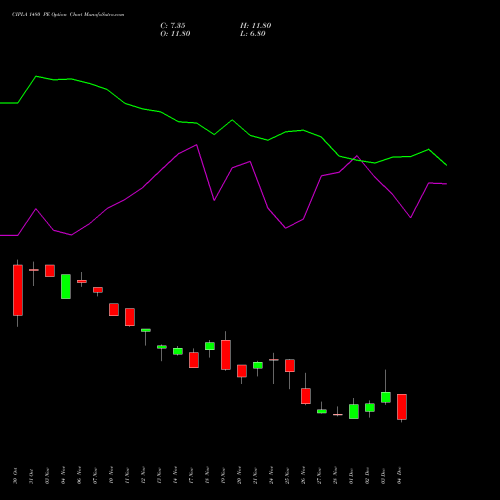The image size is (500, 500).
Task: Click the 01 Dec date label
Action: coord(351,476)
